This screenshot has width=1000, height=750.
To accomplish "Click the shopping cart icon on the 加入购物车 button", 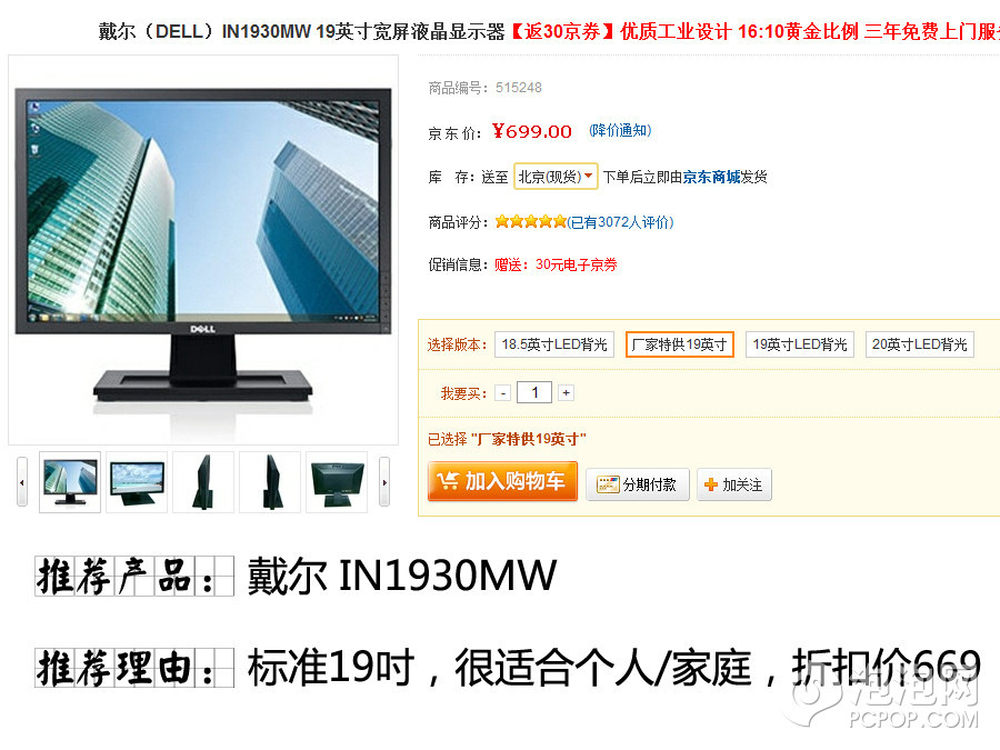I will click(447, 481).
